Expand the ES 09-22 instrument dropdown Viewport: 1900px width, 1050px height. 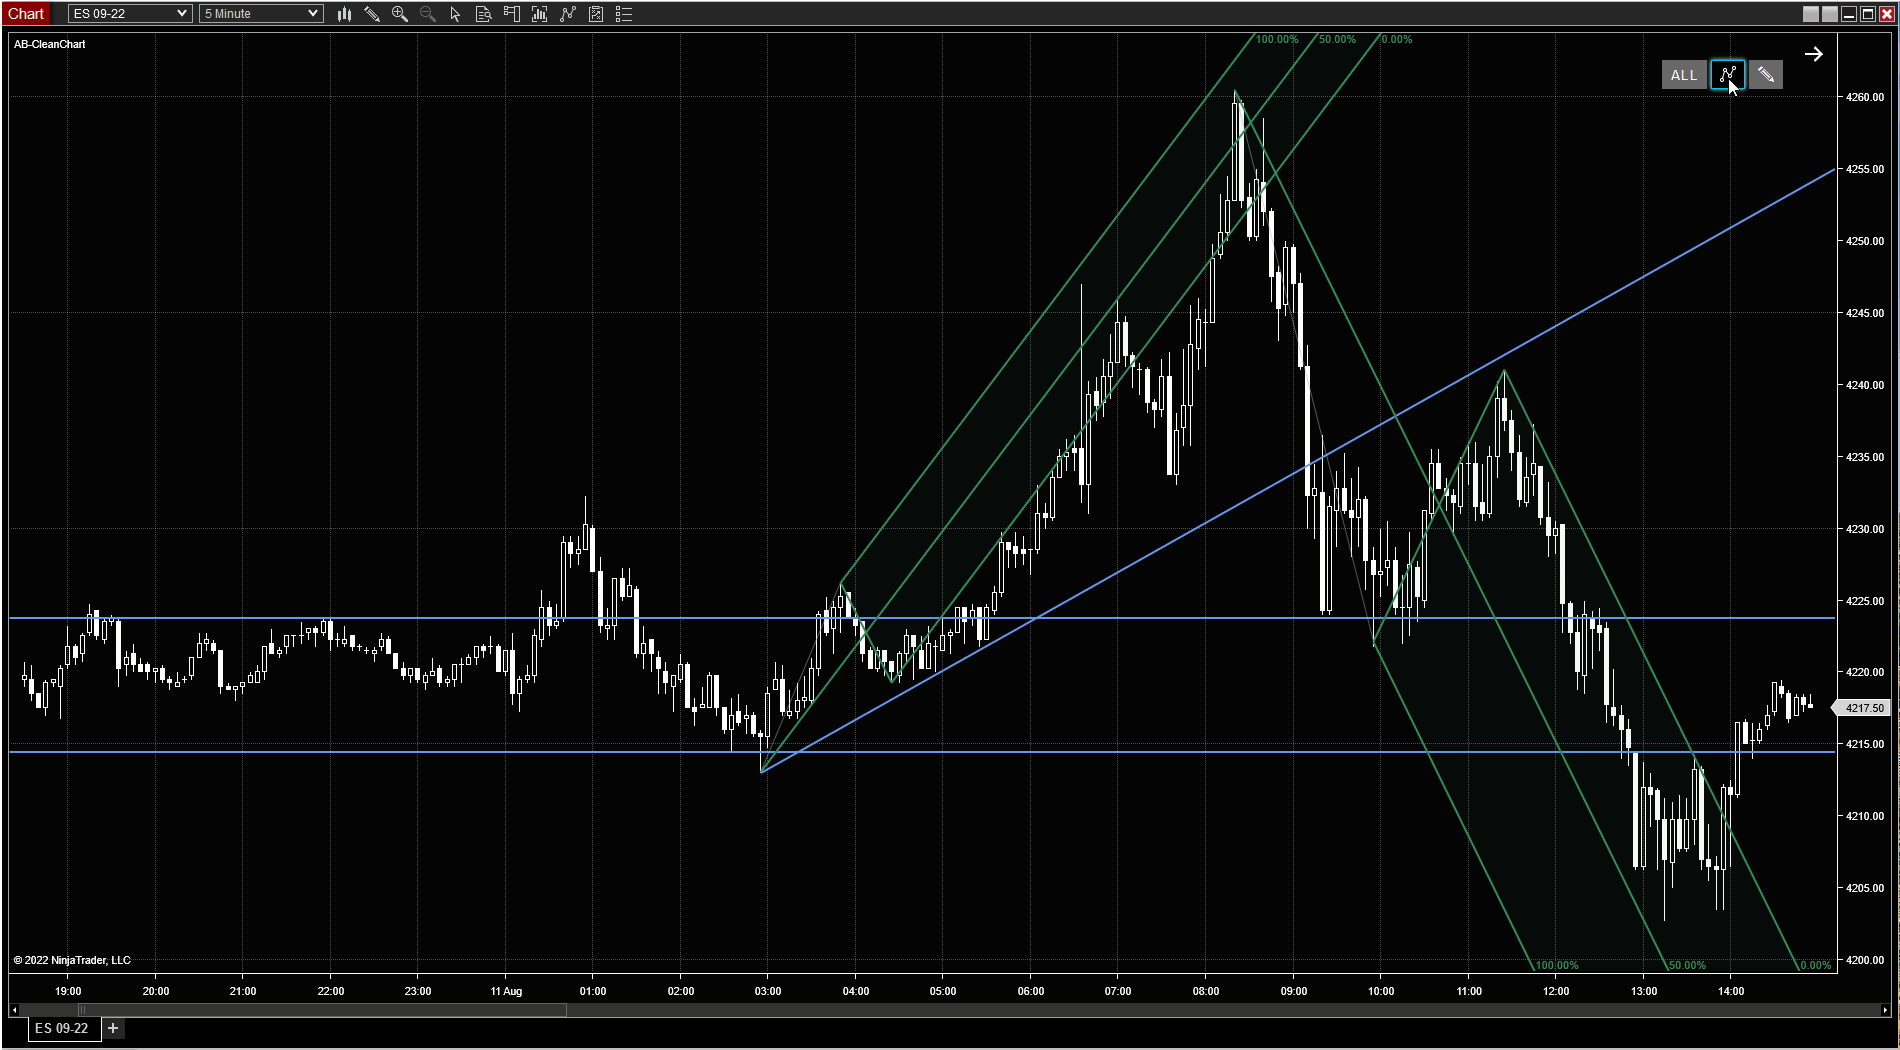point(182,14)
